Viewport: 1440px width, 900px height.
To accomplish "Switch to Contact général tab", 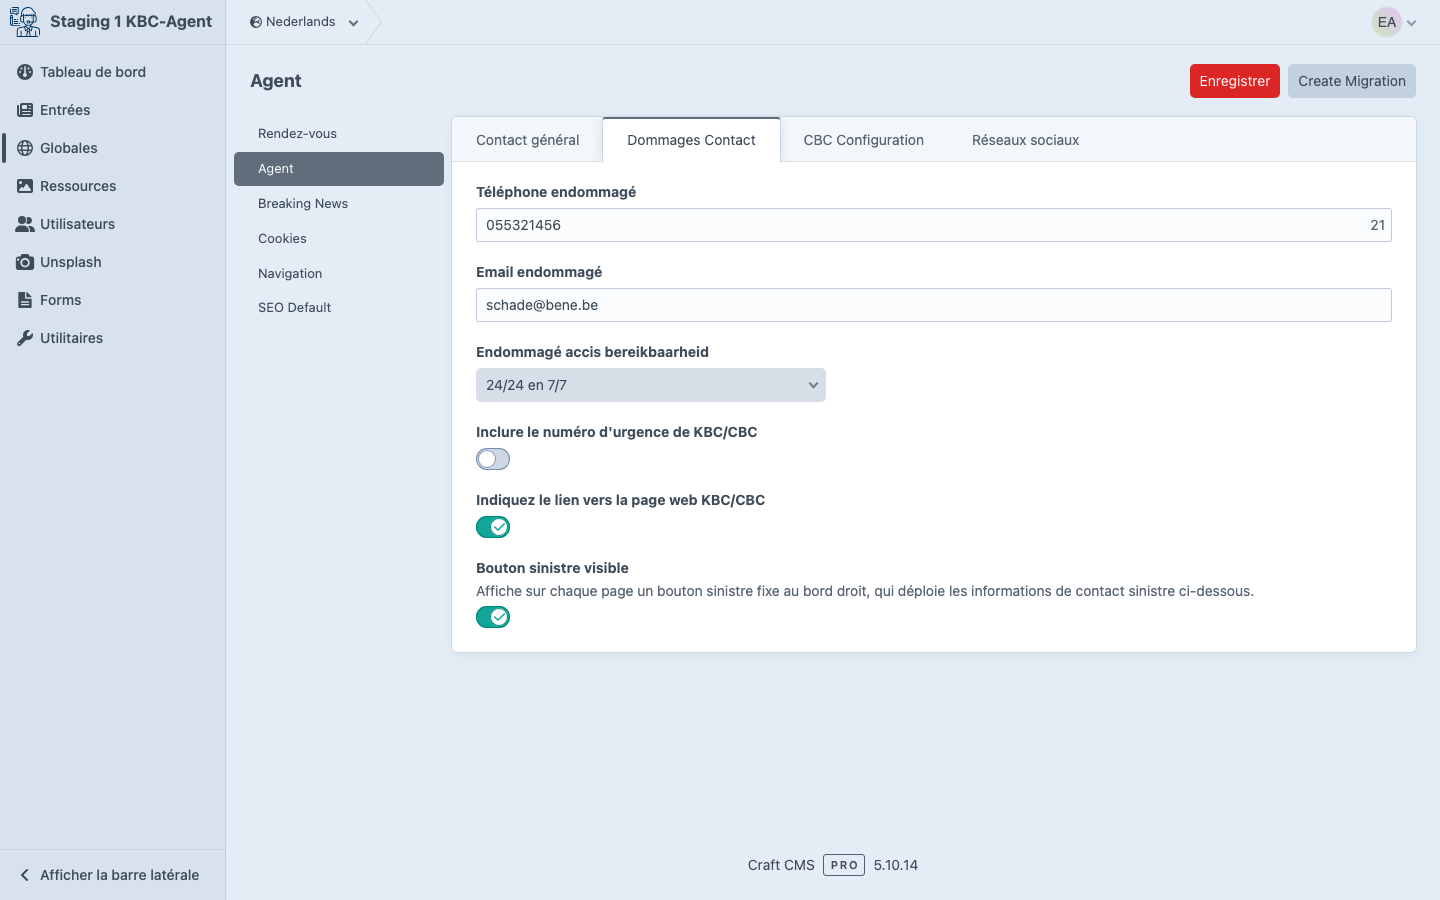I will [528, 140].
